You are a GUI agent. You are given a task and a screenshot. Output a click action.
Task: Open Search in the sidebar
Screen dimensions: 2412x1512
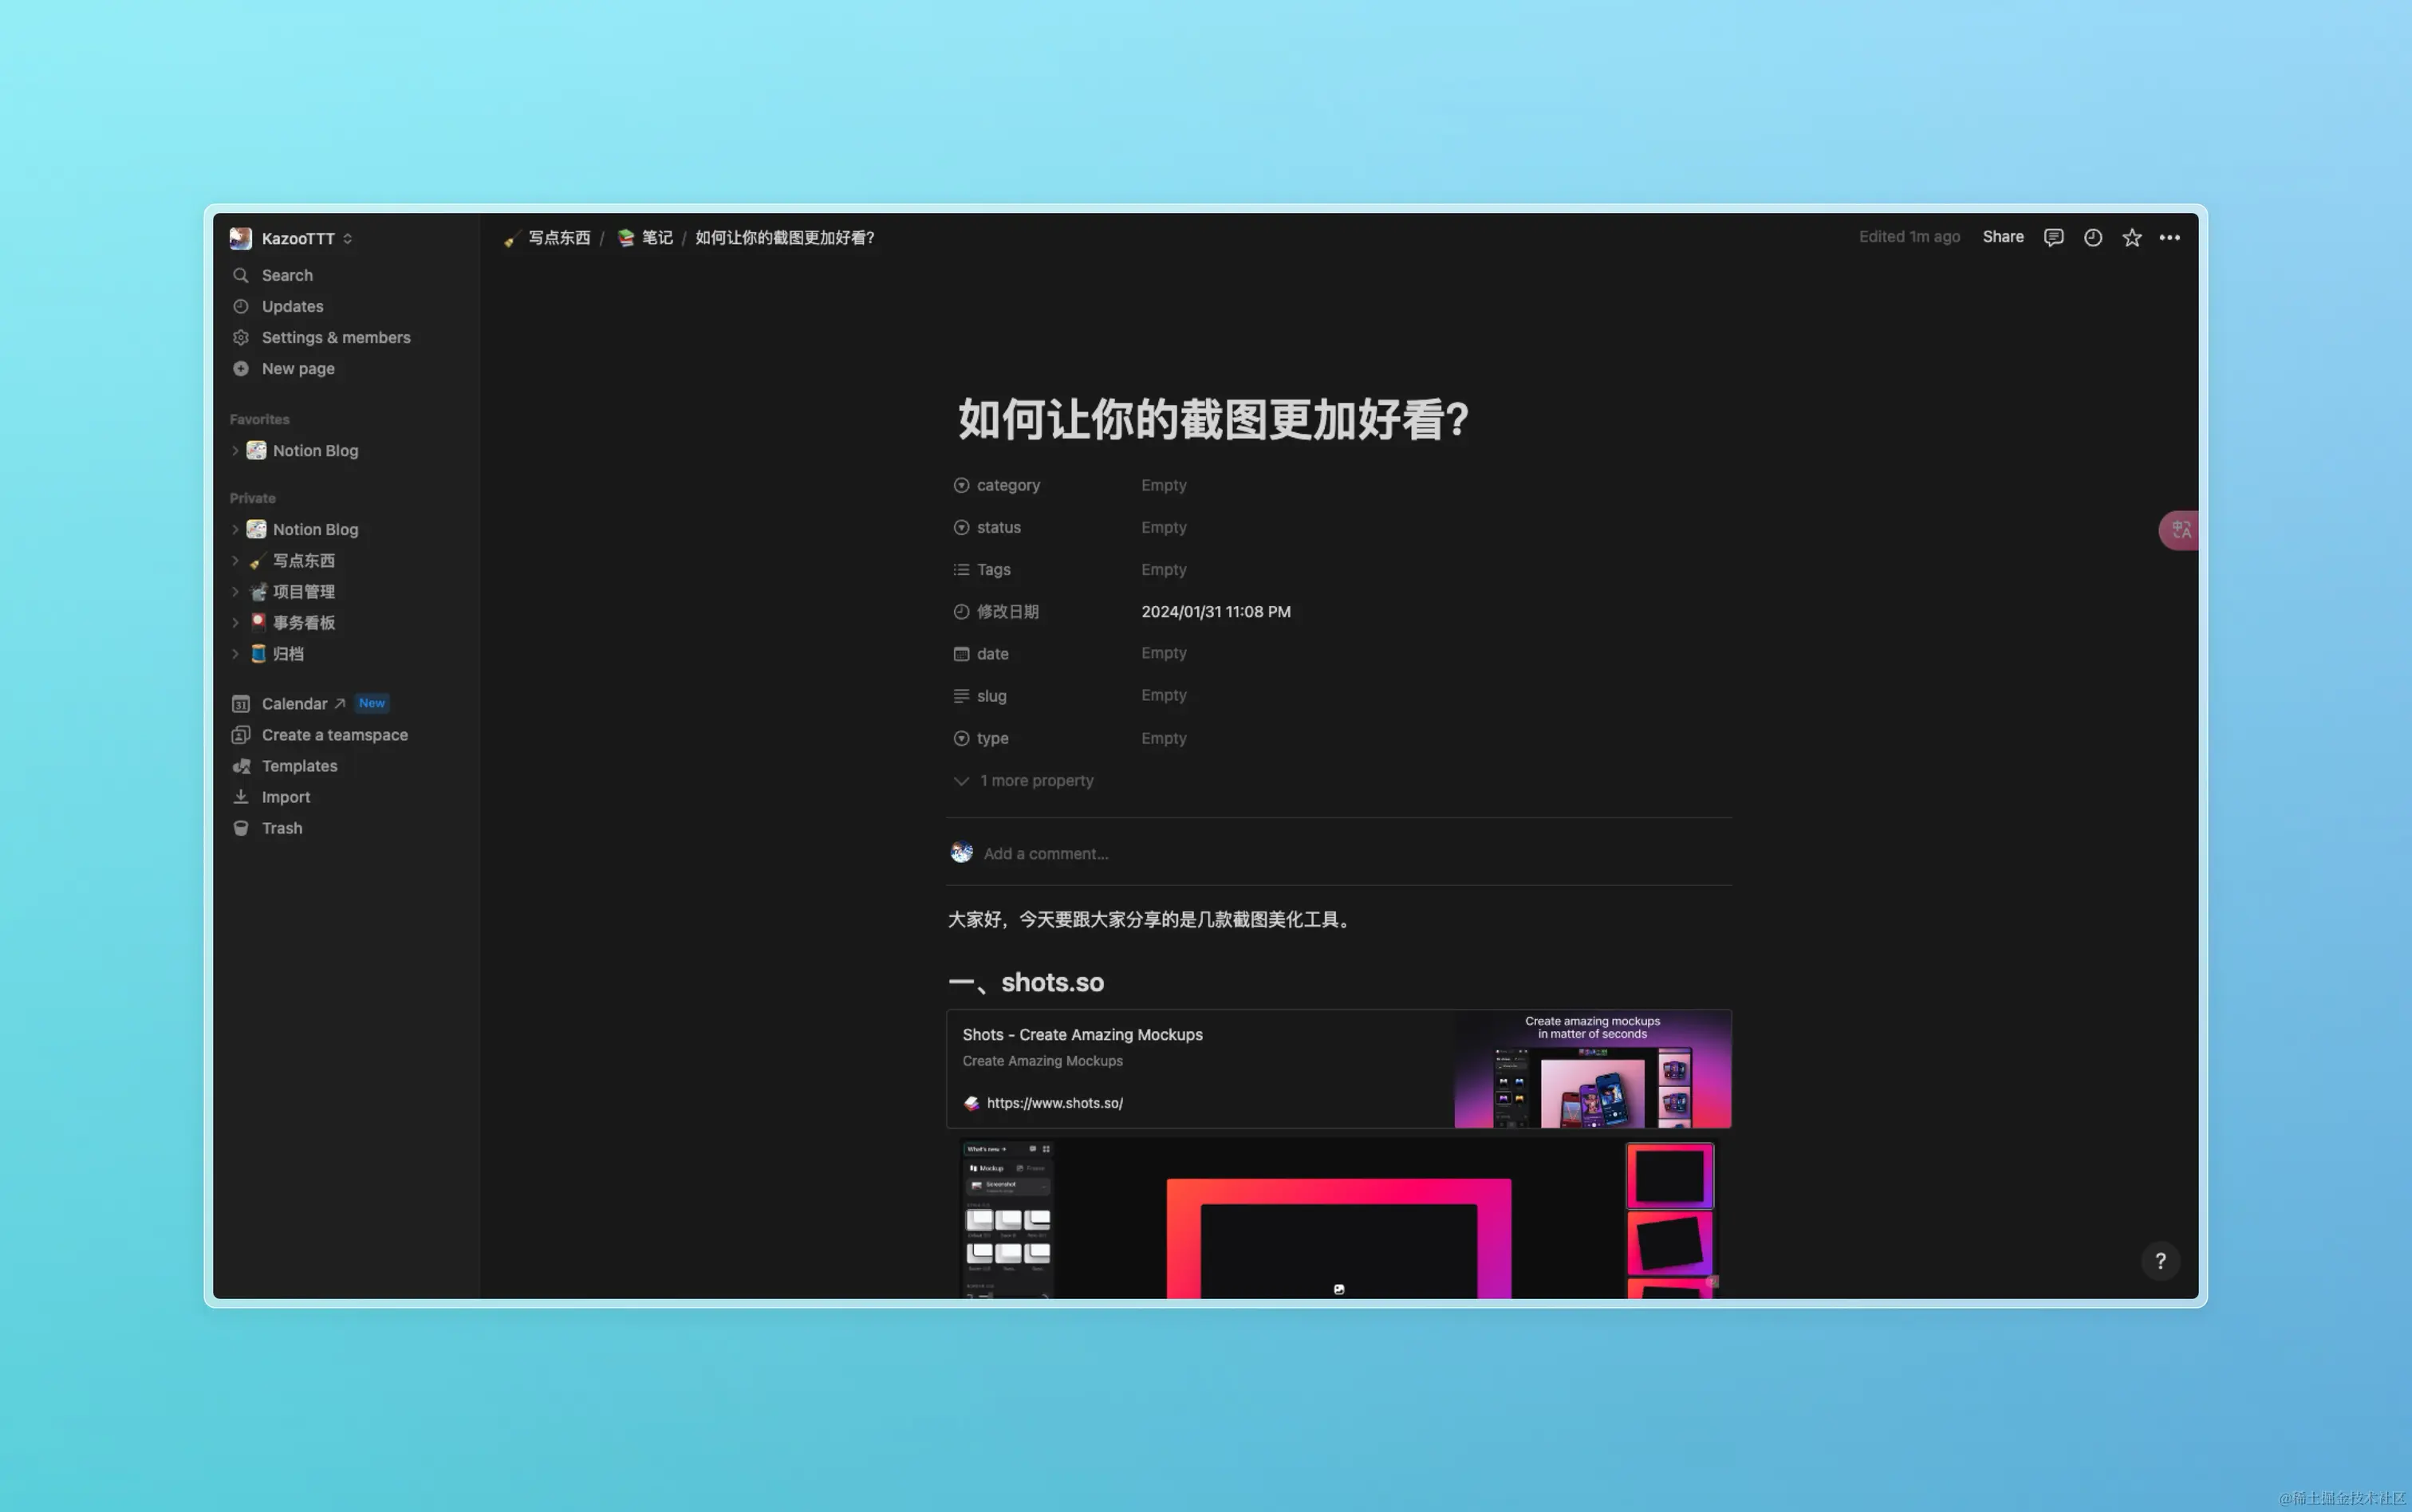287,275
